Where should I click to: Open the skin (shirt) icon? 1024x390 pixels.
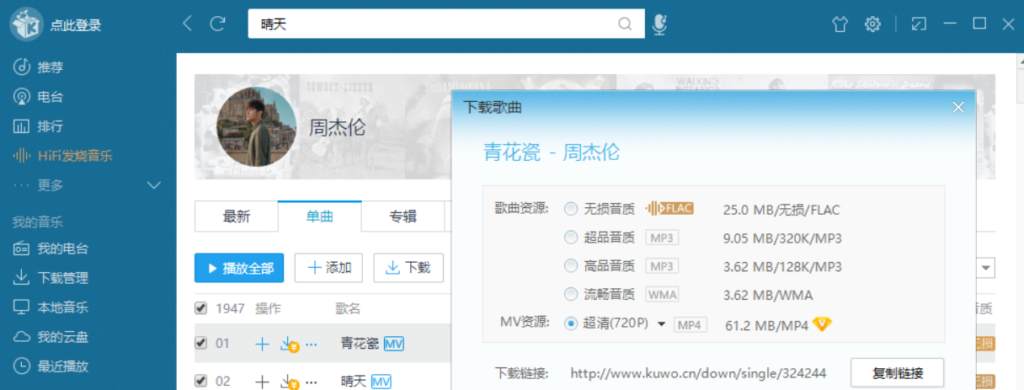click(x=840, y=25)
